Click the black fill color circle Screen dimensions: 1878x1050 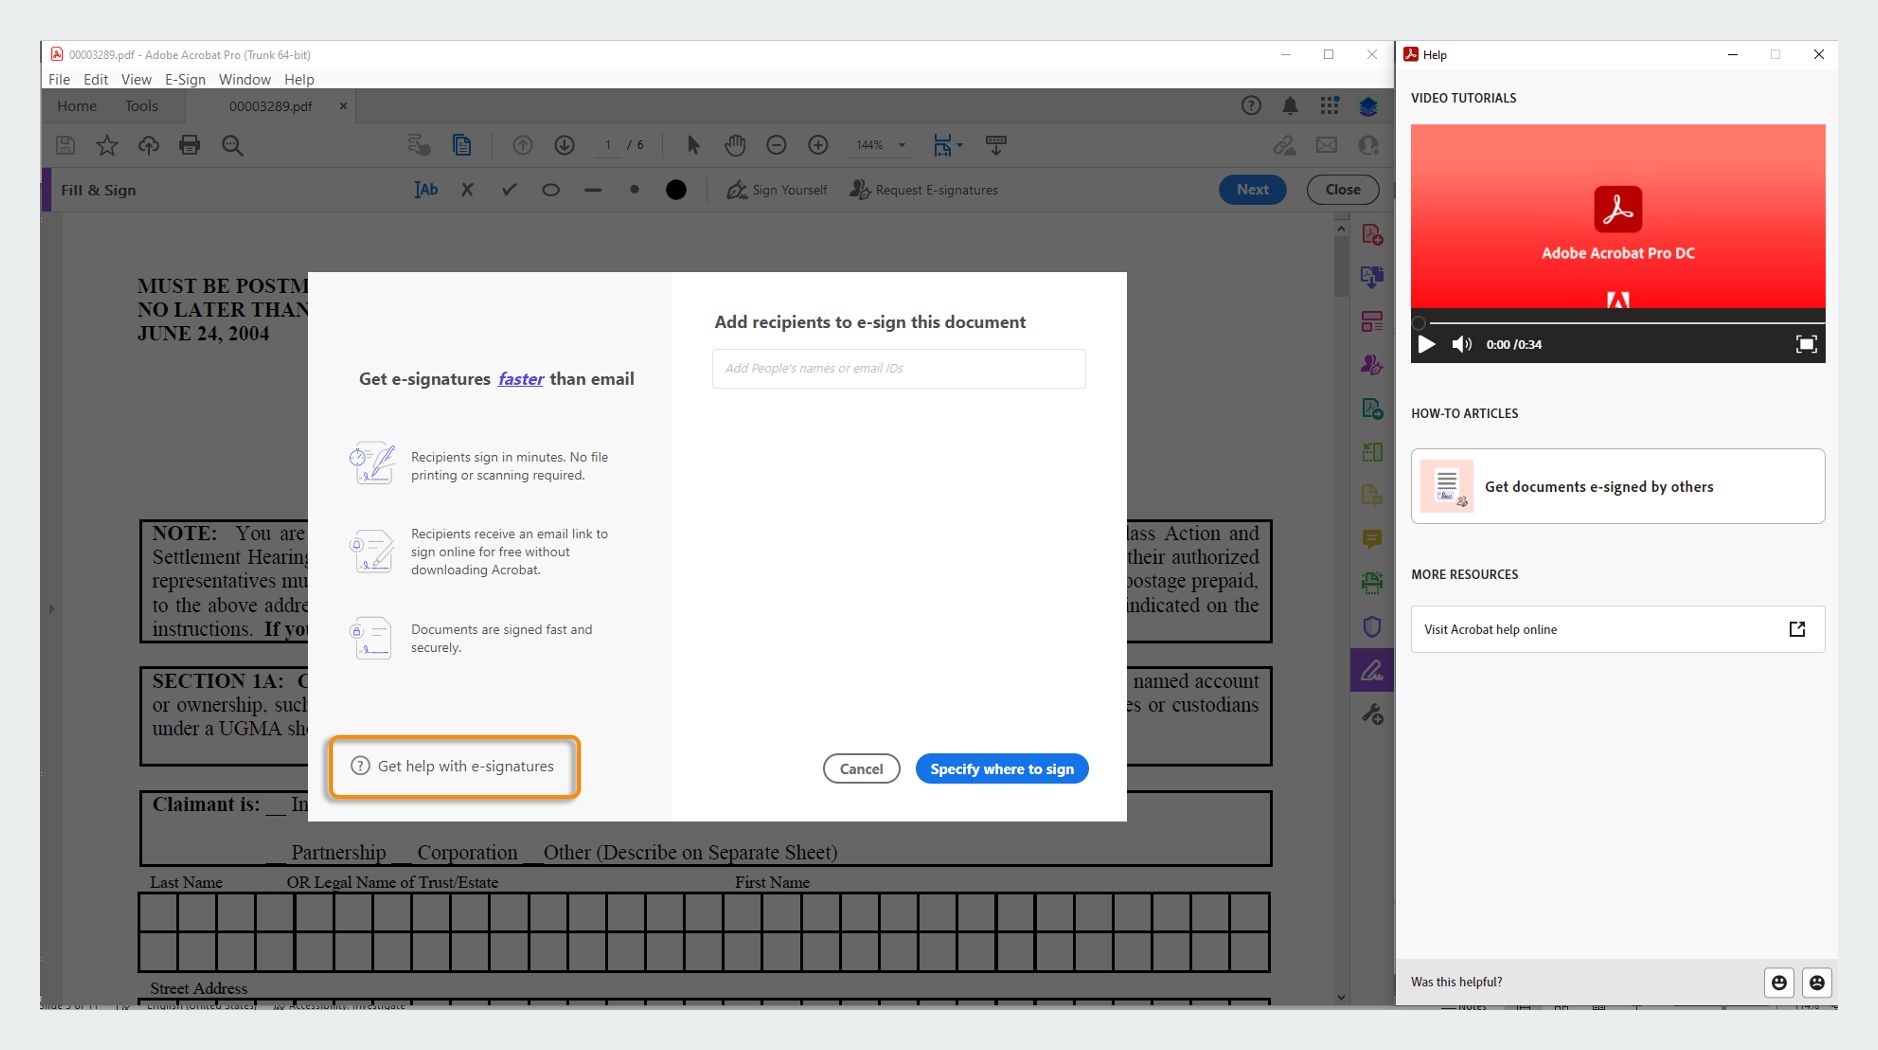pyautogui.click(x=676, y=190)
